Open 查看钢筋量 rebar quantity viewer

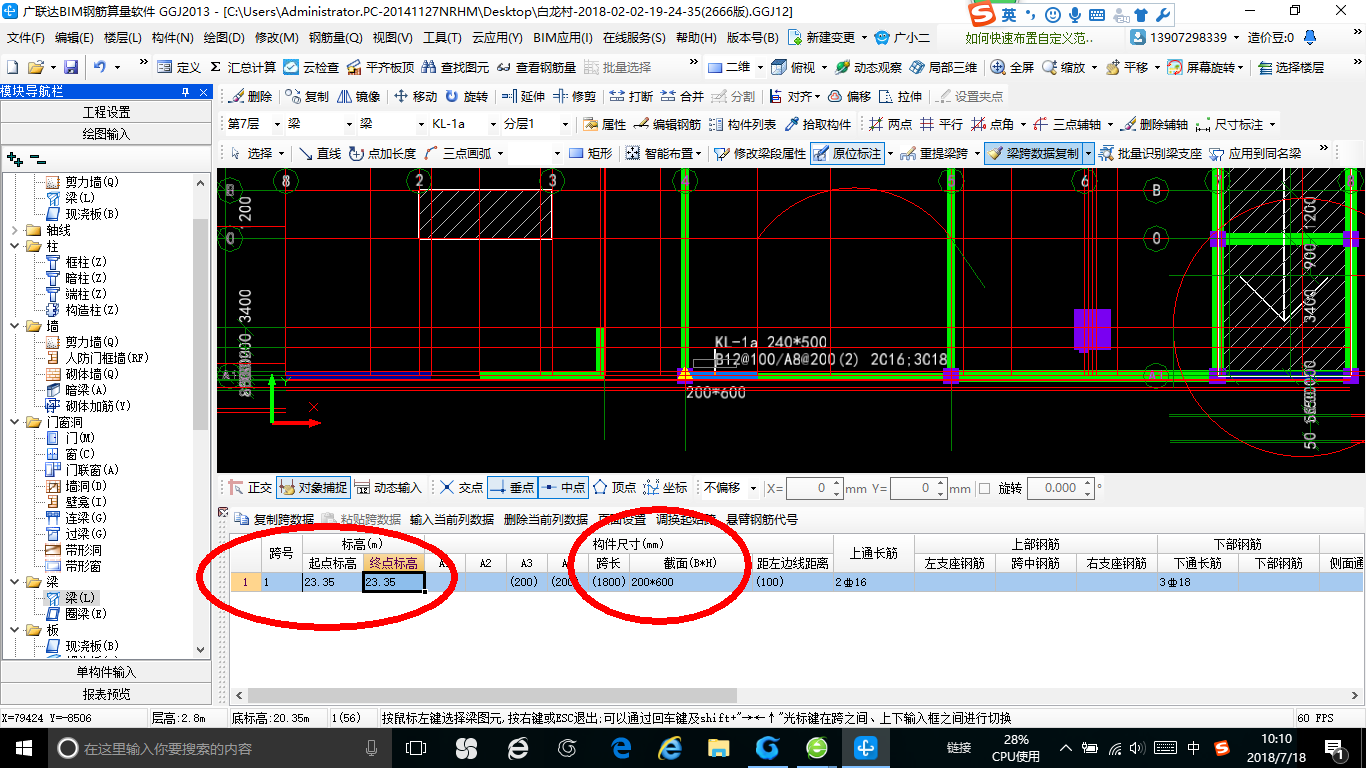tap(536, 67)
